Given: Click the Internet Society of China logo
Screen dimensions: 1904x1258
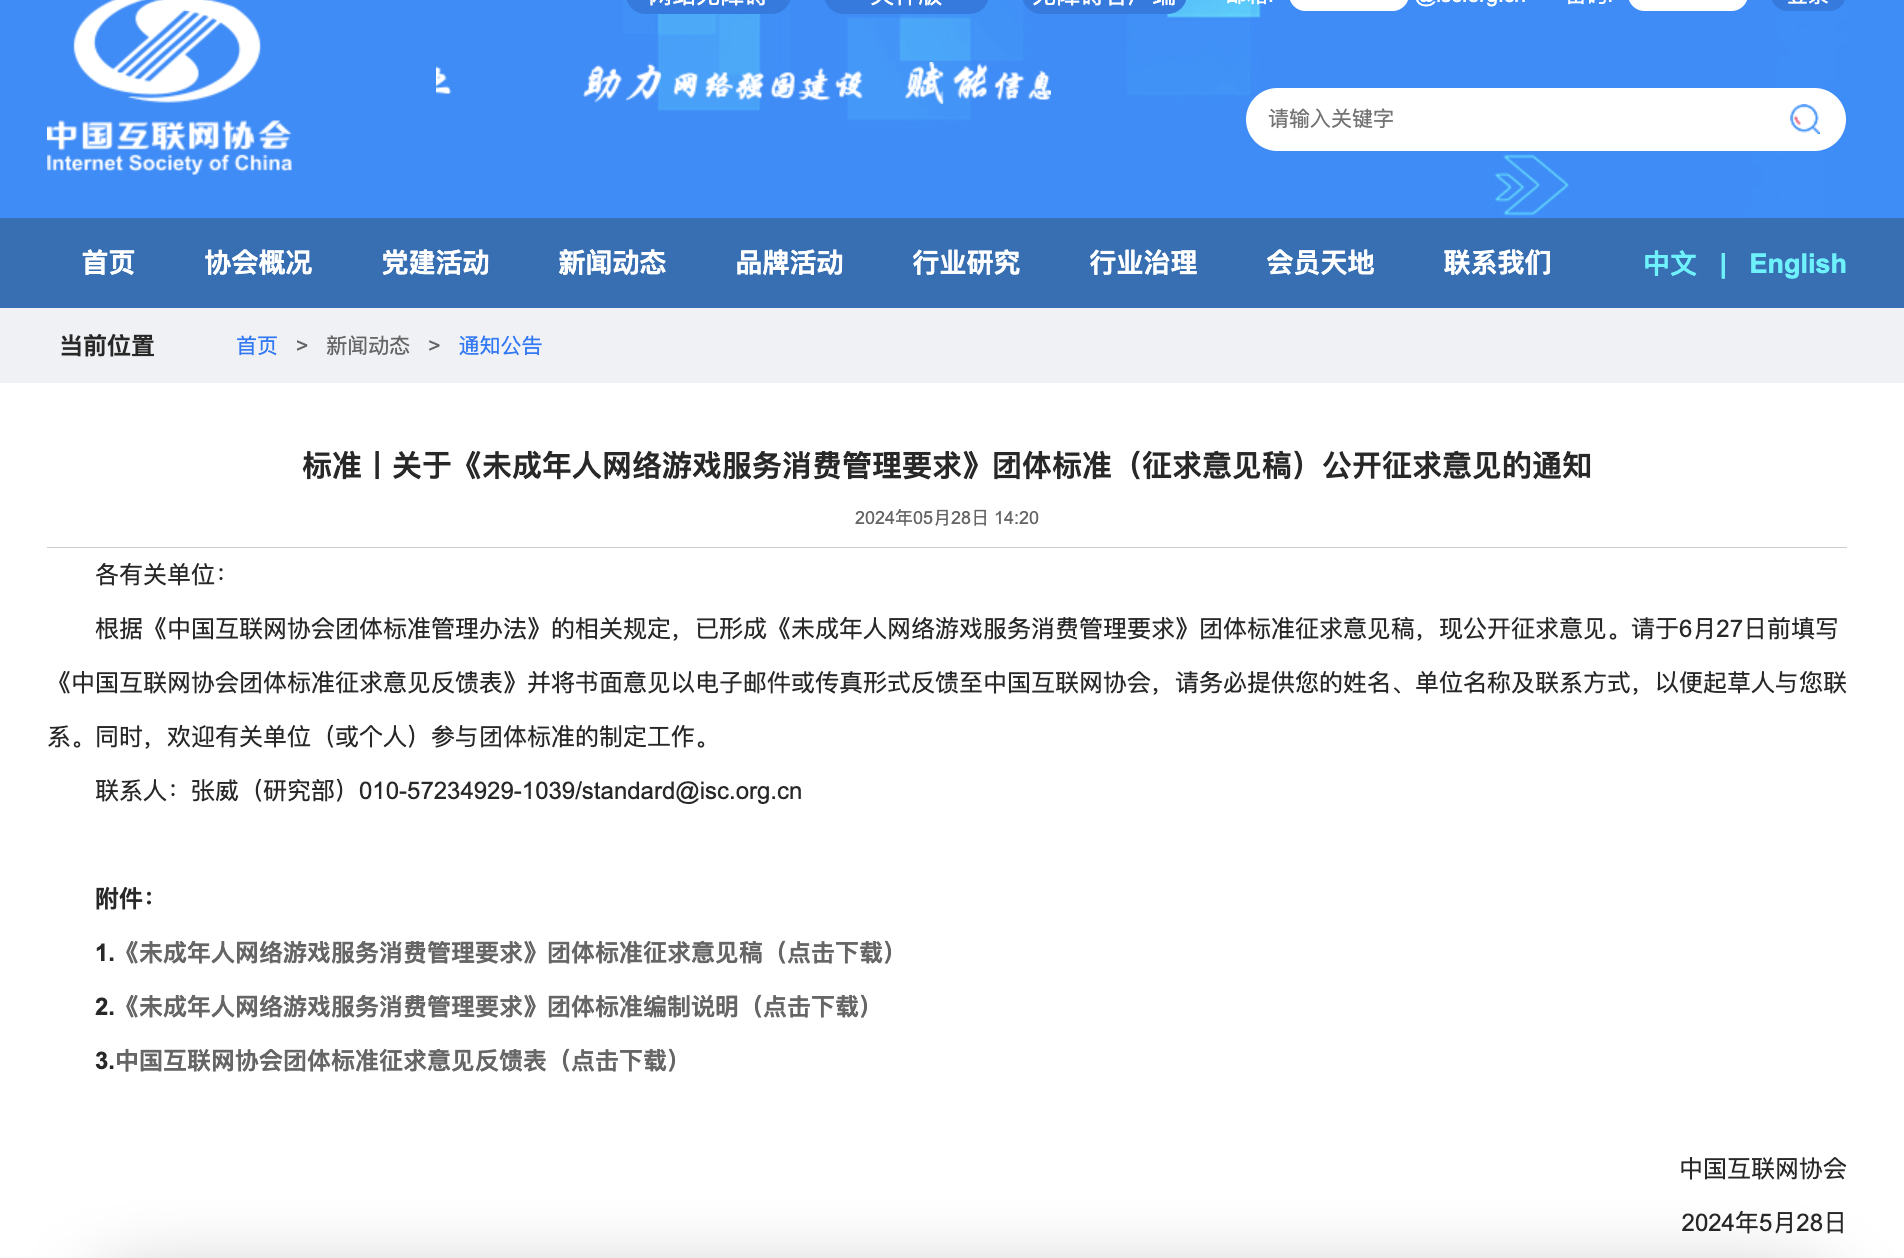Looking at the screenshot, I should (x=168, y=87).
